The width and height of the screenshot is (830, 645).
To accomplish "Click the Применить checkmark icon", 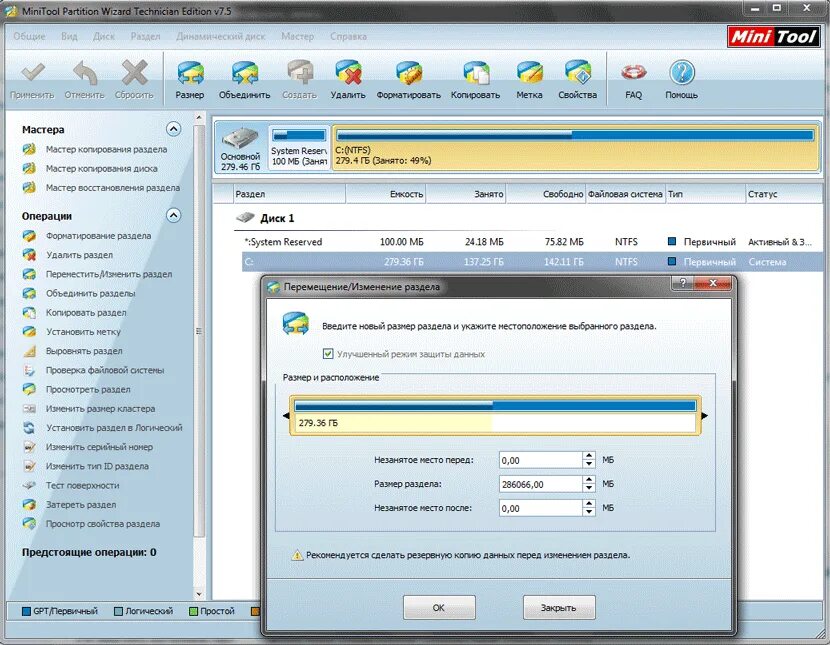I will coord(33,73).
